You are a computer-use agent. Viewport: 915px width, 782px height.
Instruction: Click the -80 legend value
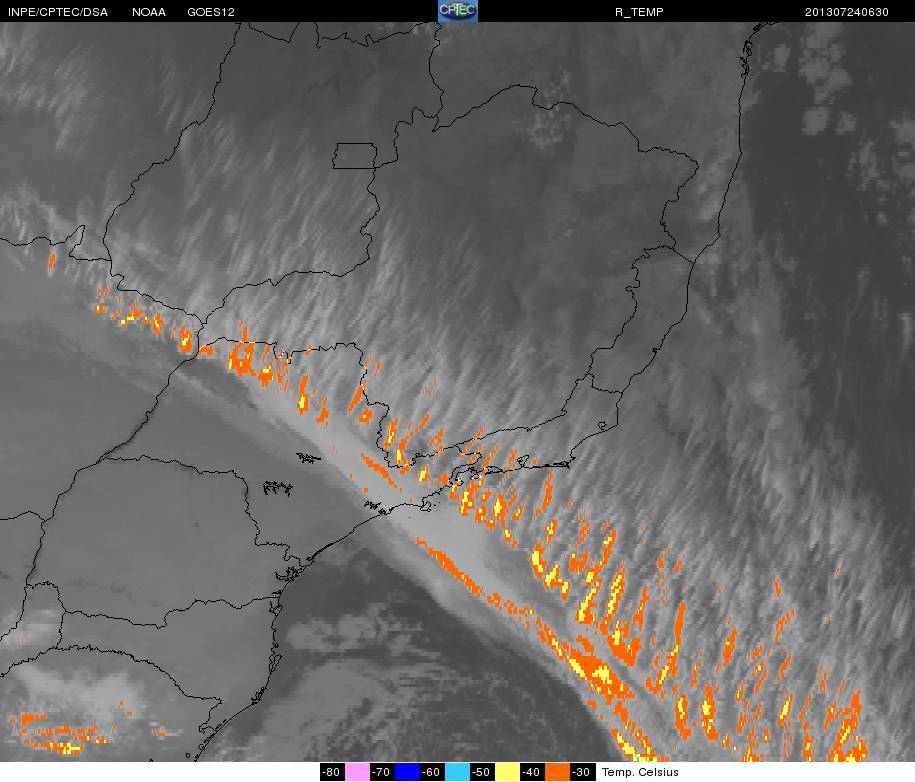(x=331, y=772)
